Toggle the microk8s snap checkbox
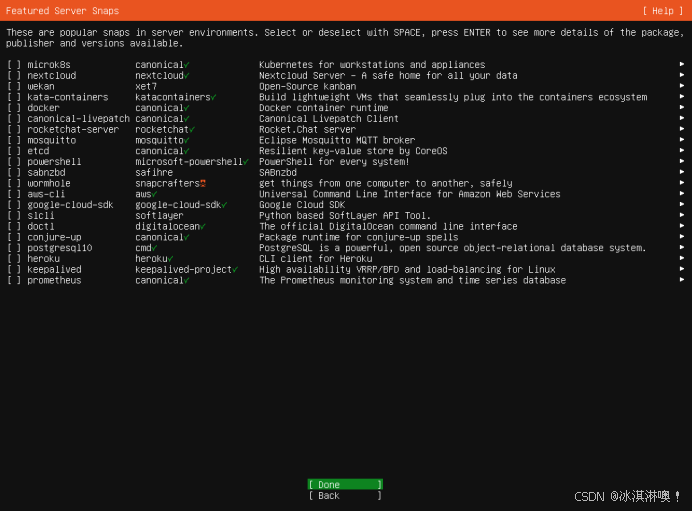692x511 pixels. pyautogui.click(x=14, y=65)
